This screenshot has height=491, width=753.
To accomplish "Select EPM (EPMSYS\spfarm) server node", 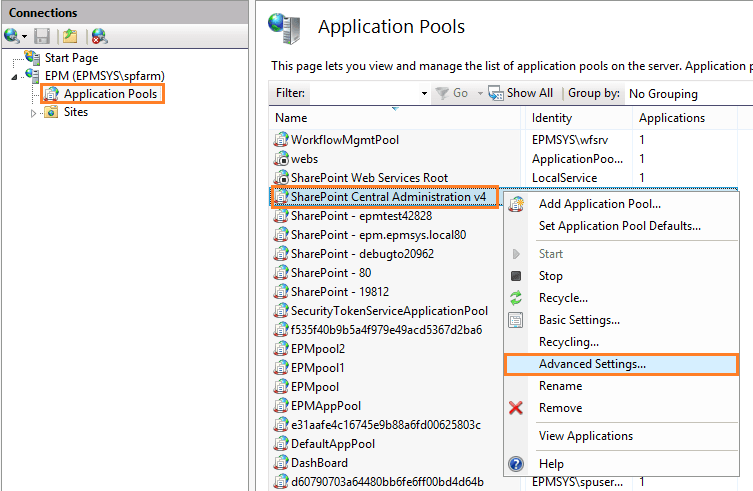I will coord(105,76).
